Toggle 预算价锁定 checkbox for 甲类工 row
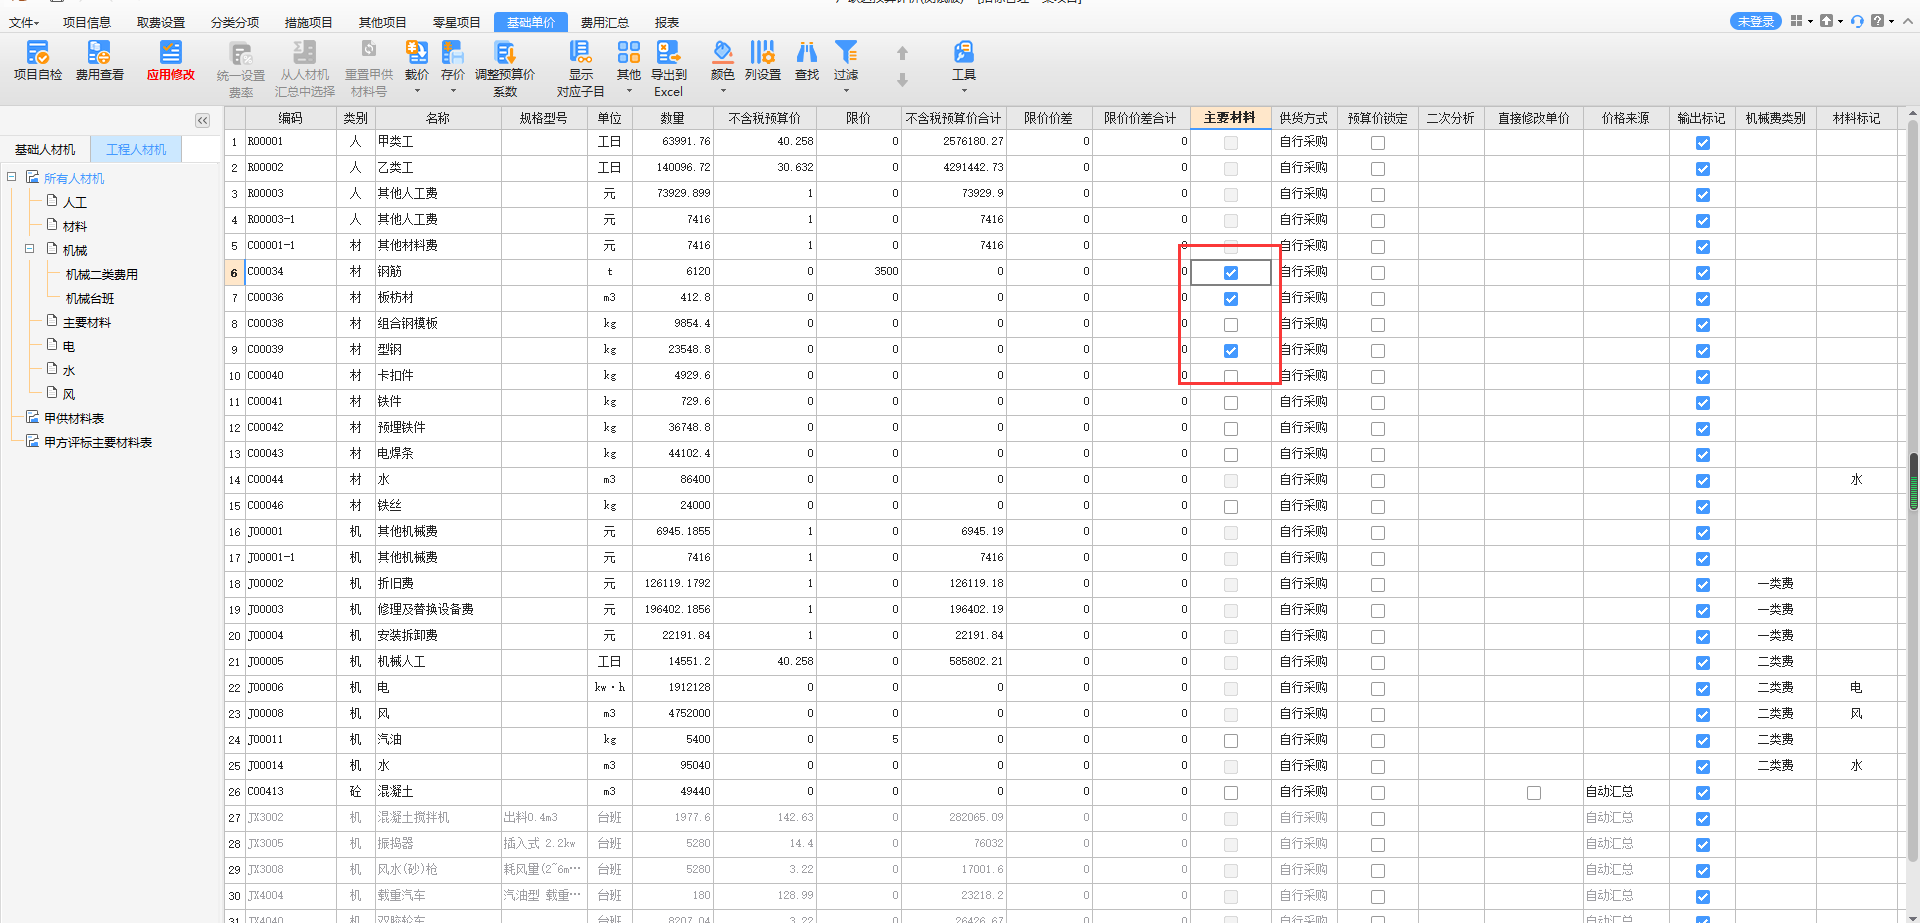Screen dimensions: 1920x923 point(1378,143)
